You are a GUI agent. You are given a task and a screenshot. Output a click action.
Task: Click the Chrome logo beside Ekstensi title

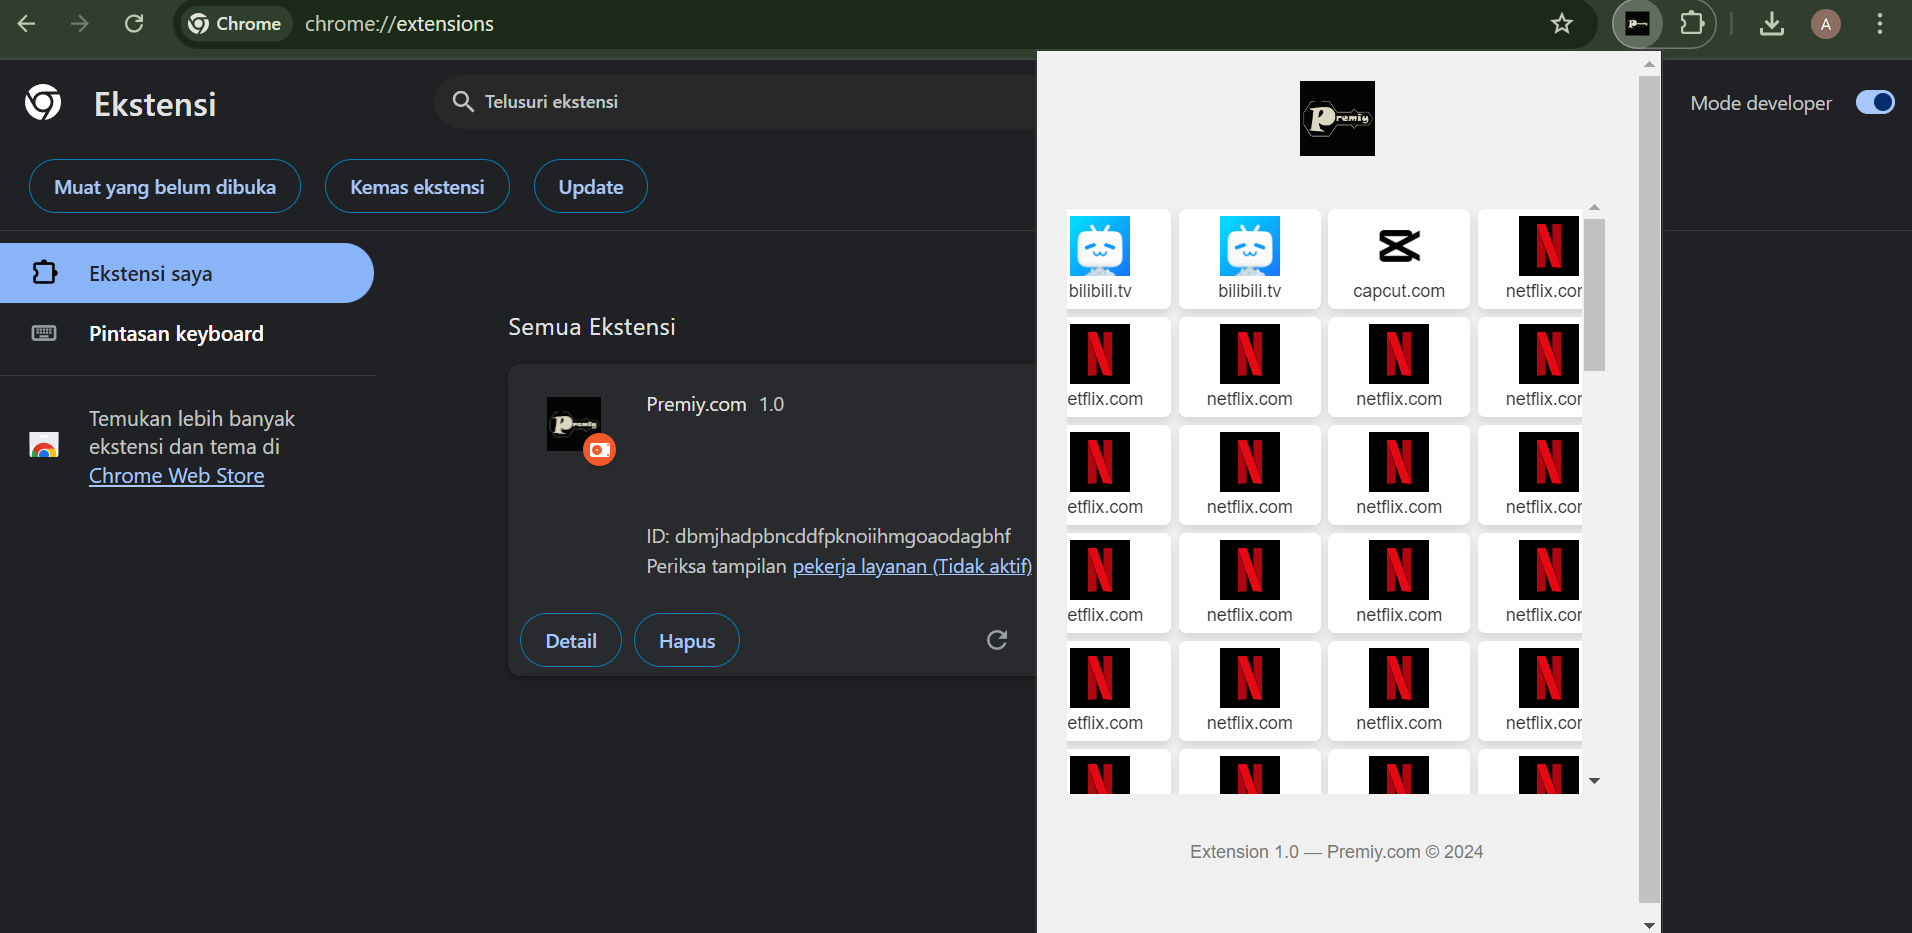43,103
